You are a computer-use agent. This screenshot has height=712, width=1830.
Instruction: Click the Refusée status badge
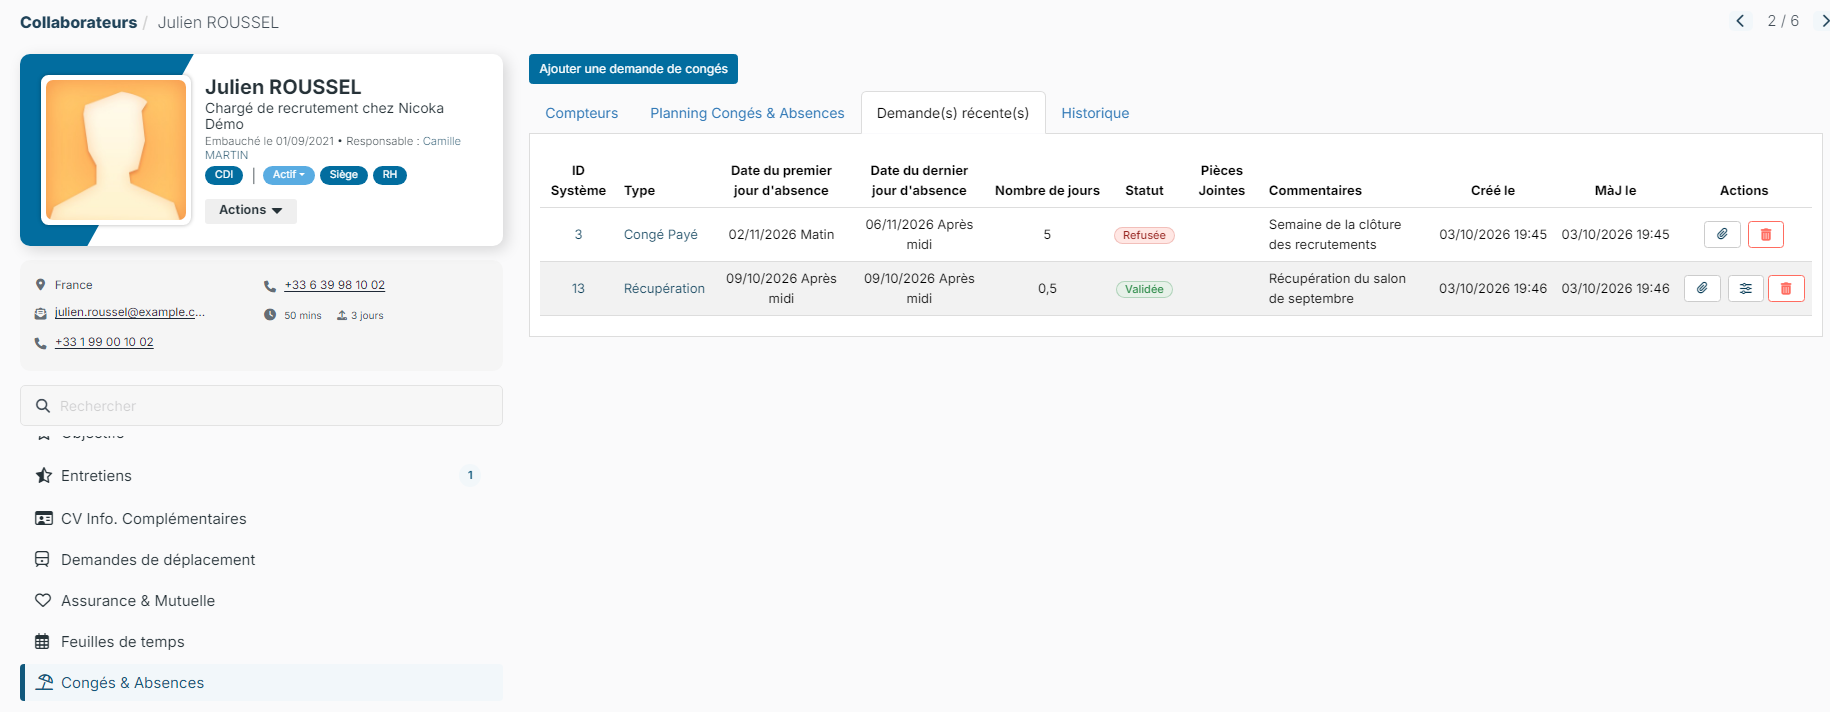click(x=1144, y=235)
